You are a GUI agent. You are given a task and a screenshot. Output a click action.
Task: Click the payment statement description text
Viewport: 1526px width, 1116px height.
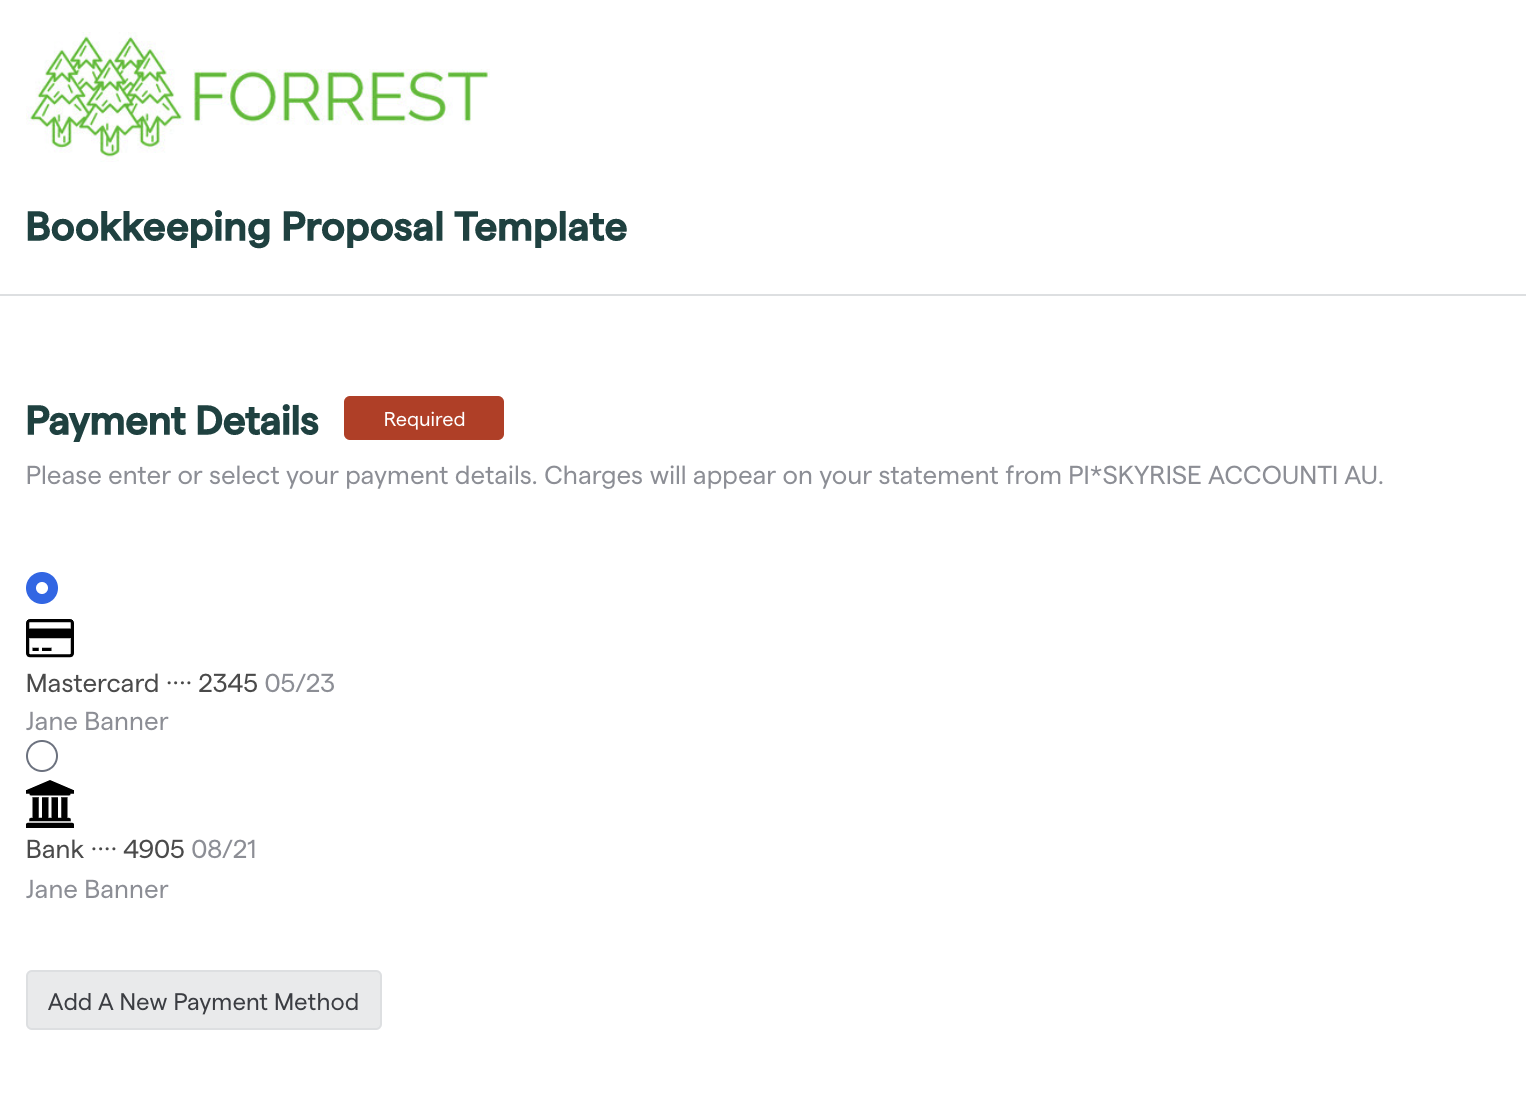click(705, 475)
